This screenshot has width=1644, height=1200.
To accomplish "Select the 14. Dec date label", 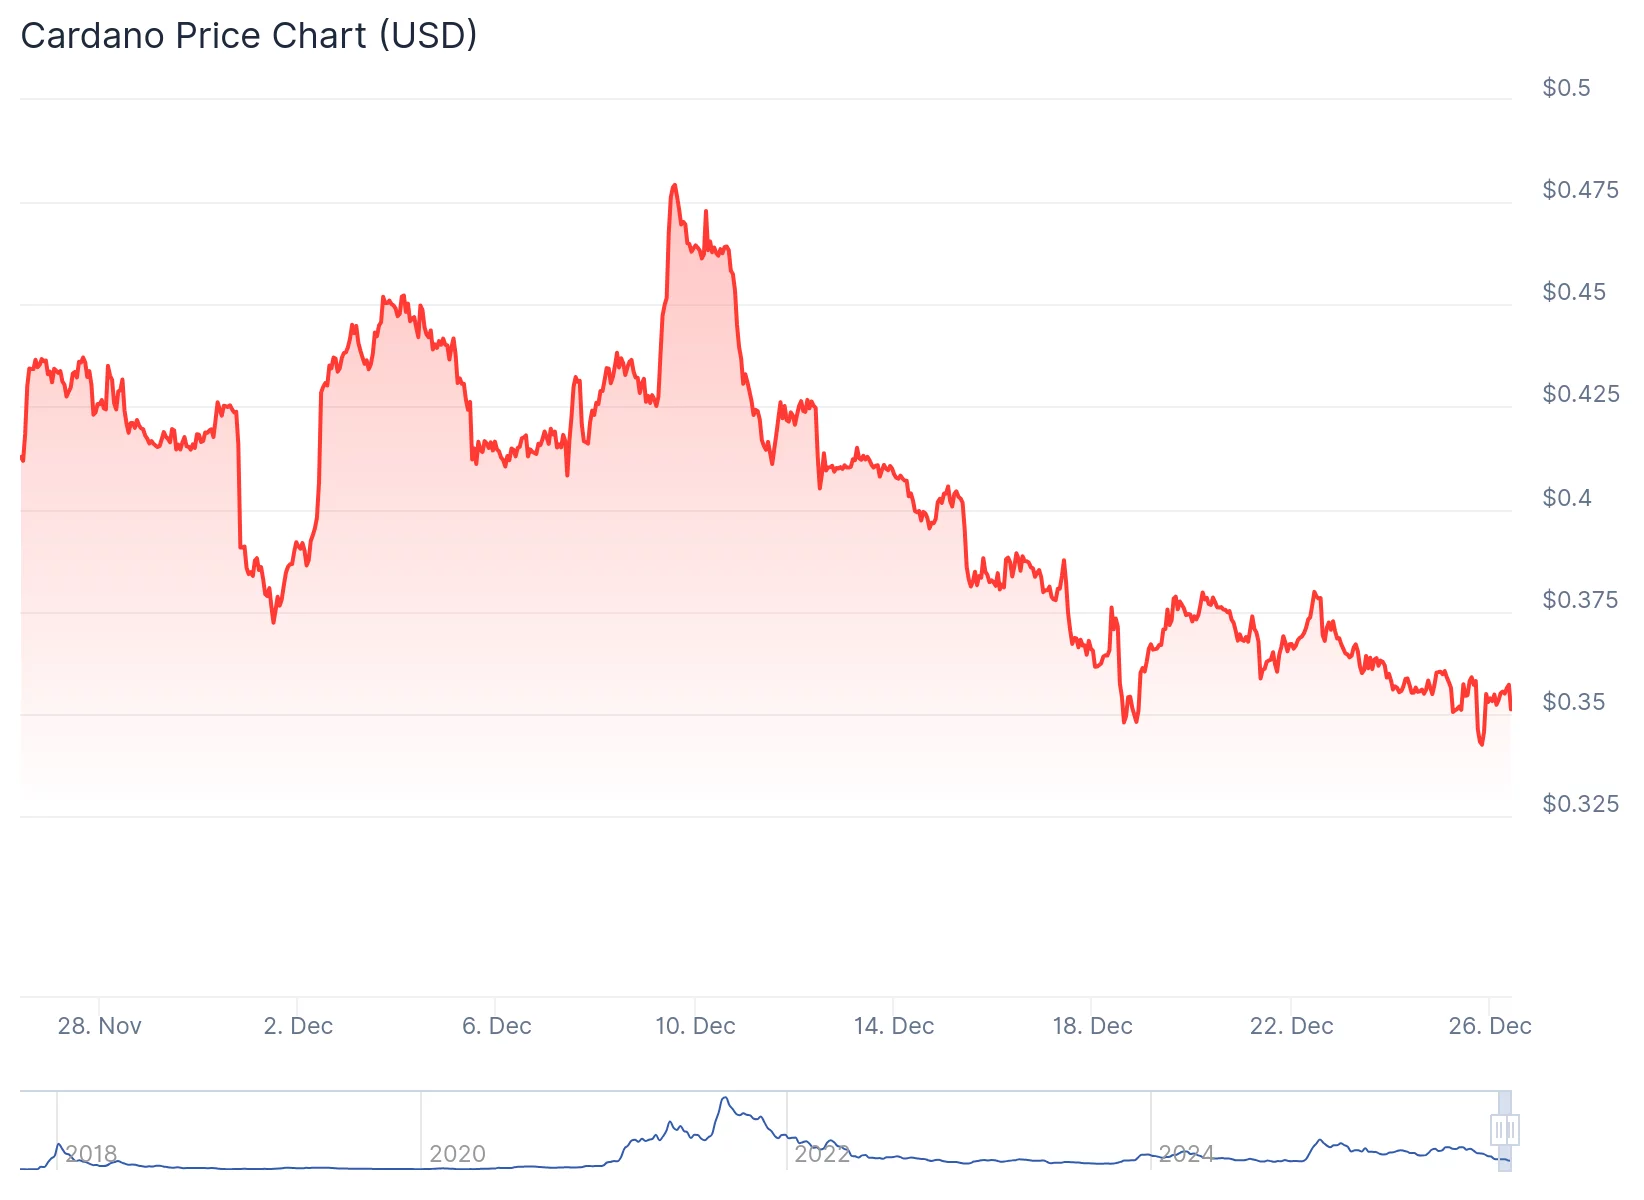I will pos(894,1026).
